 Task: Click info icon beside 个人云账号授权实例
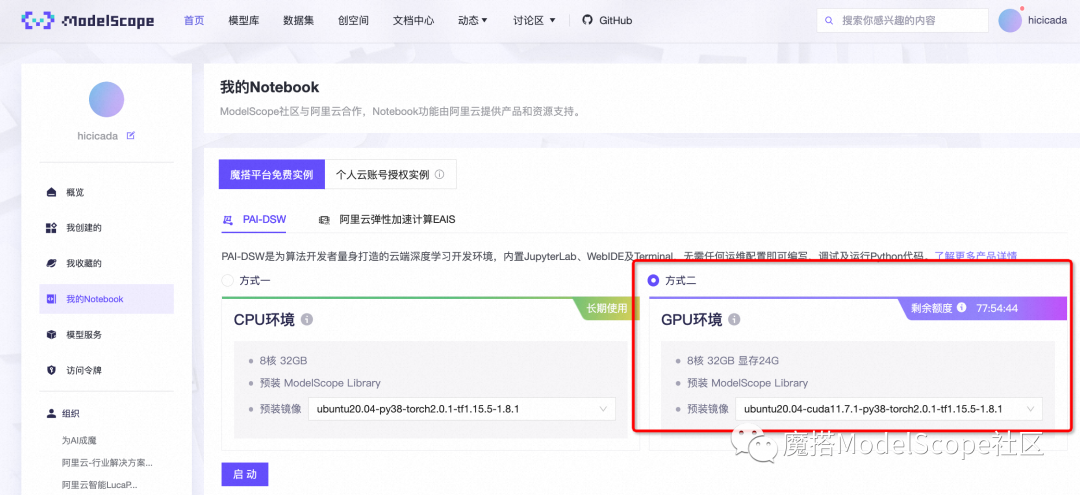[x=439, y=175]
